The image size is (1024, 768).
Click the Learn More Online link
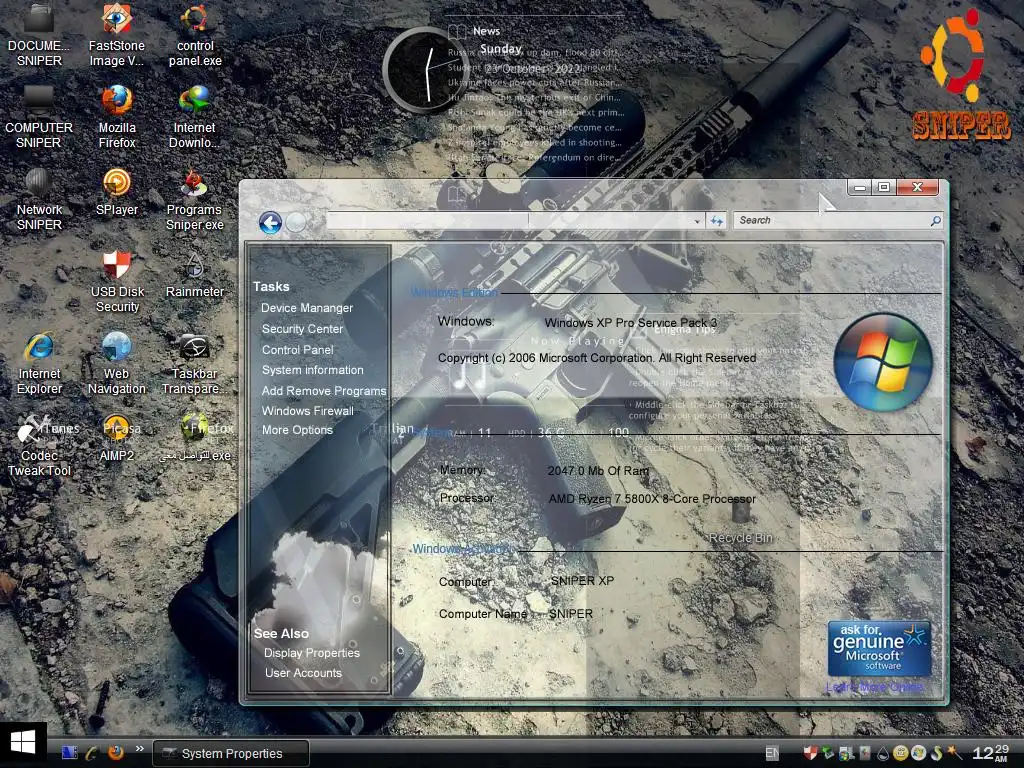point(874,686)
